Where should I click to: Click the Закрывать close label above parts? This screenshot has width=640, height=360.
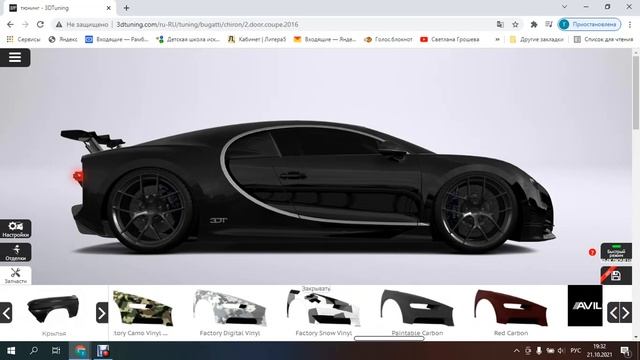(x=316, y=289)
